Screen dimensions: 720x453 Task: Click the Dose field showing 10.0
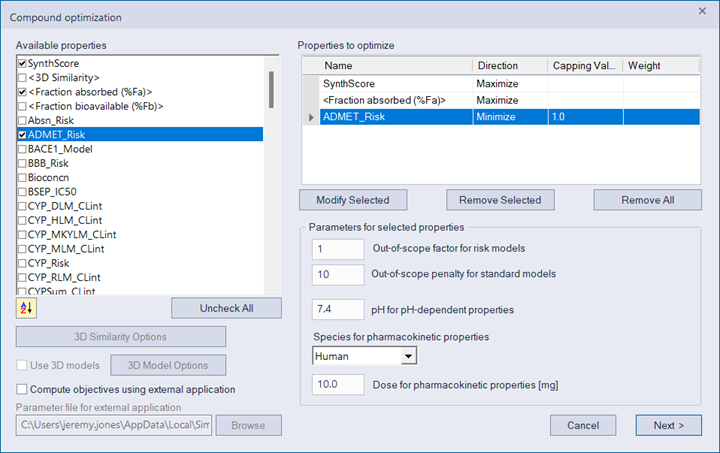pos(338,385)
